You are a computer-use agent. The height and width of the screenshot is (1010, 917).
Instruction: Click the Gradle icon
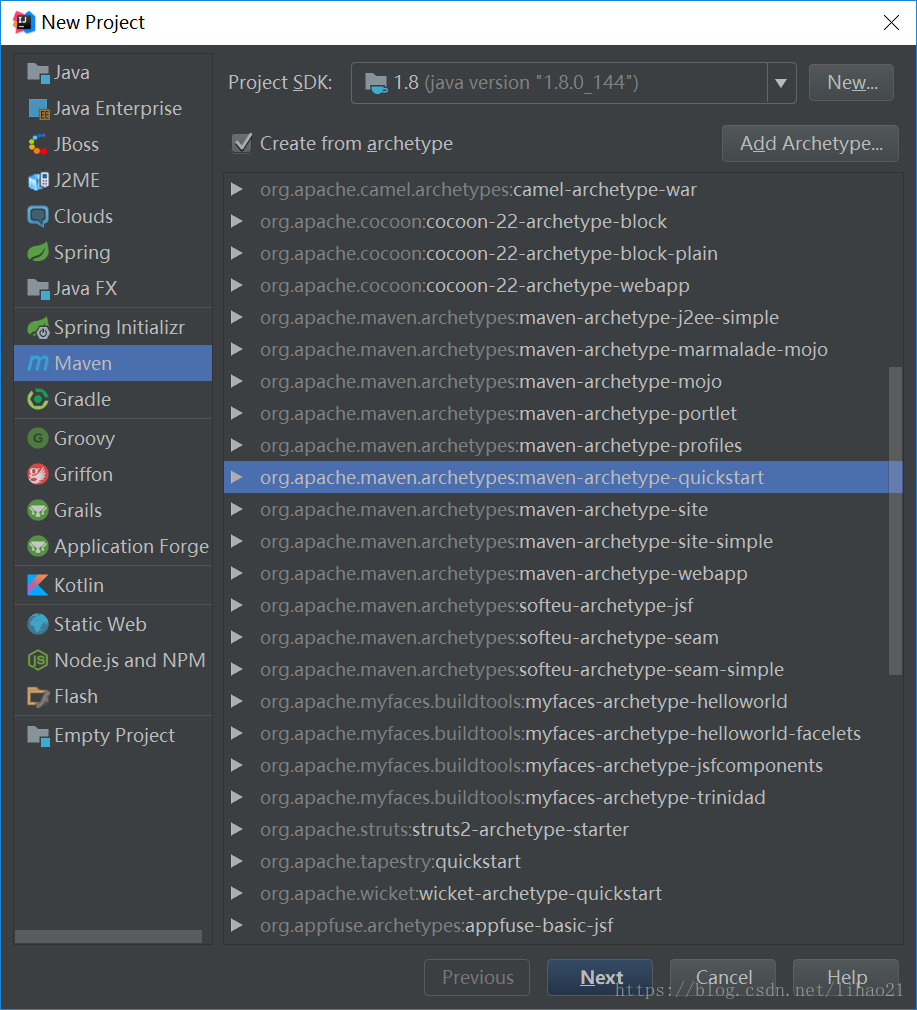[38, 400]
